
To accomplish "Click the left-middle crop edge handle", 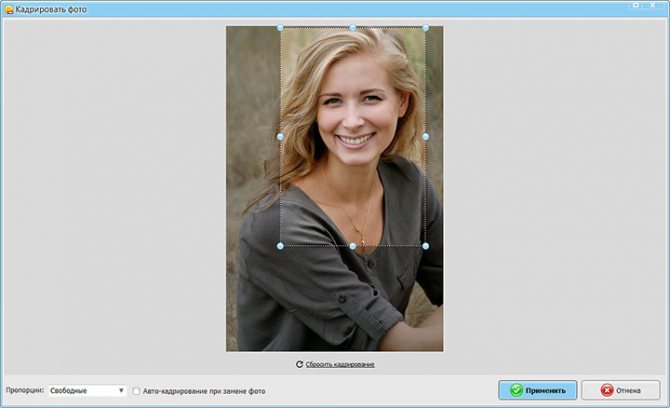I will 280,136.
